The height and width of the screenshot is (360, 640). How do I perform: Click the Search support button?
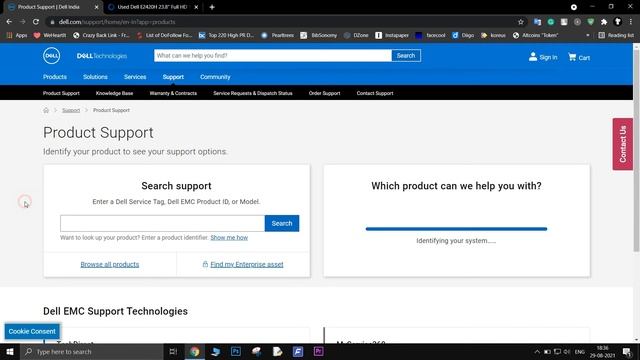point(282,223)
